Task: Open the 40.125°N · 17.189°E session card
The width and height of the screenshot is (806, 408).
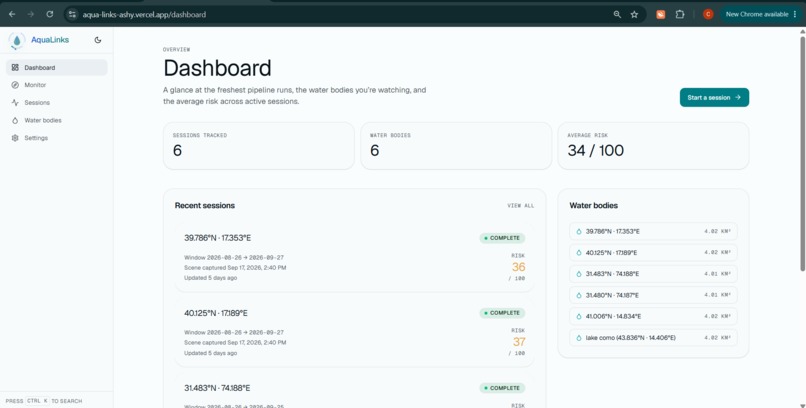Action: pos(354,332)
